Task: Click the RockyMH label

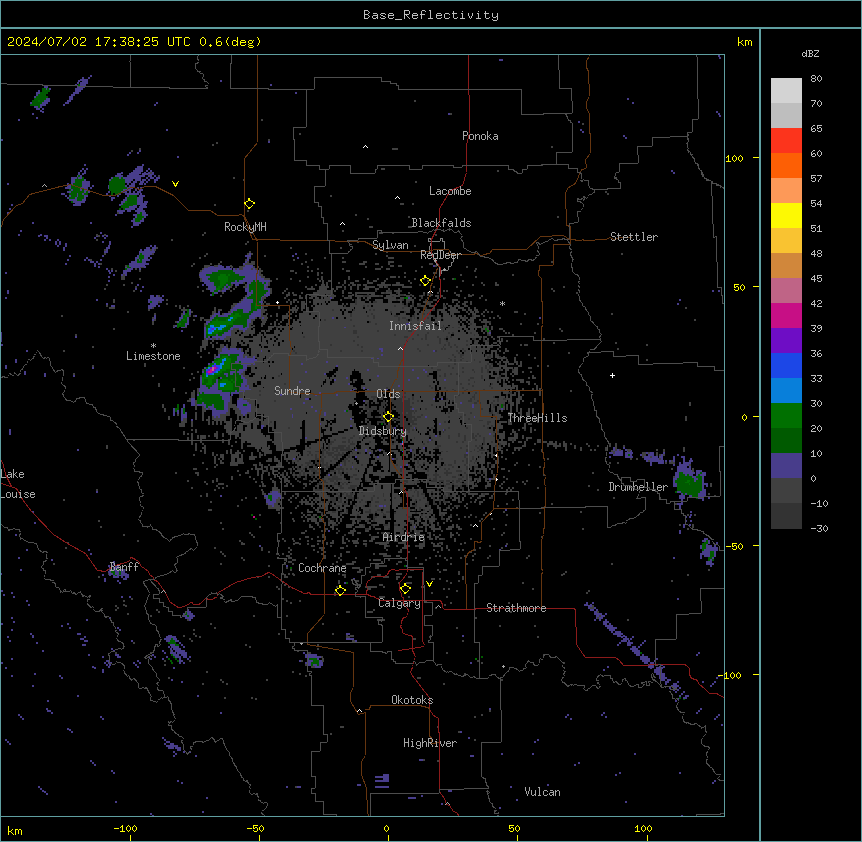Action: click(x=245, y=227)
